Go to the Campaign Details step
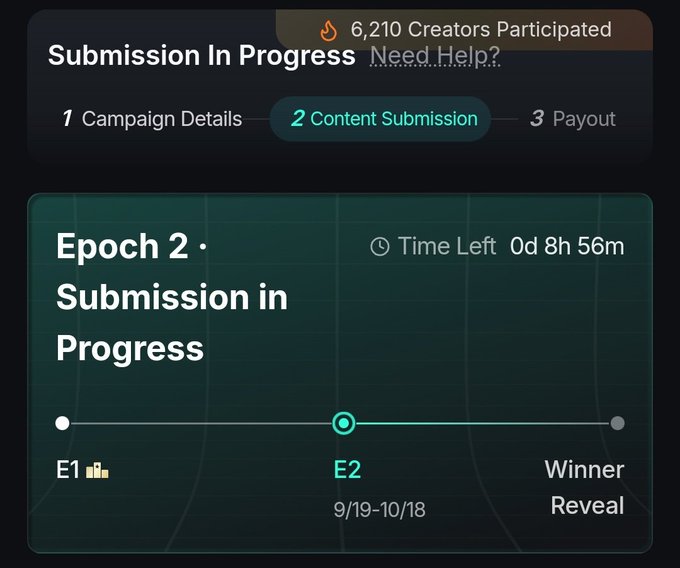680x568 pixels. click(x=152, y=119)
